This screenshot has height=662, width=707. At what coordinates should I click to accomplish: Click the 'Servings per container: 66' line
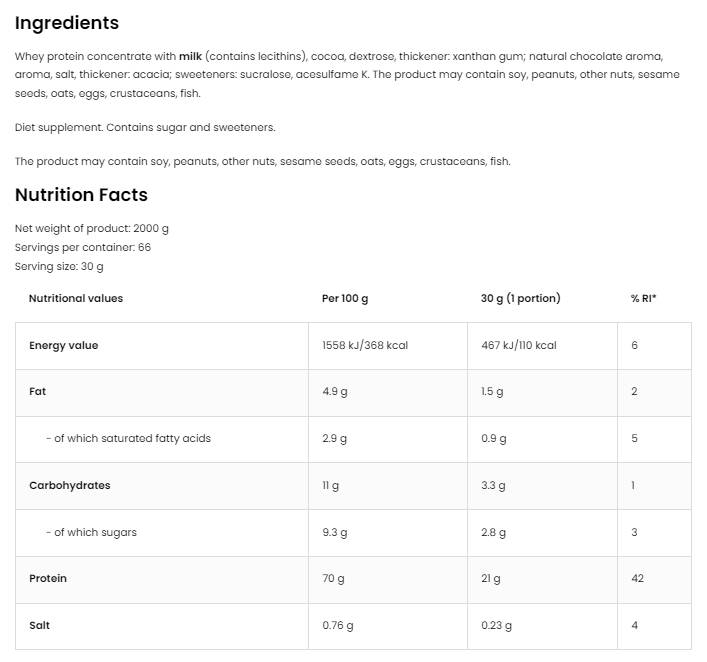pyautogui.click(x=83, y=247)
